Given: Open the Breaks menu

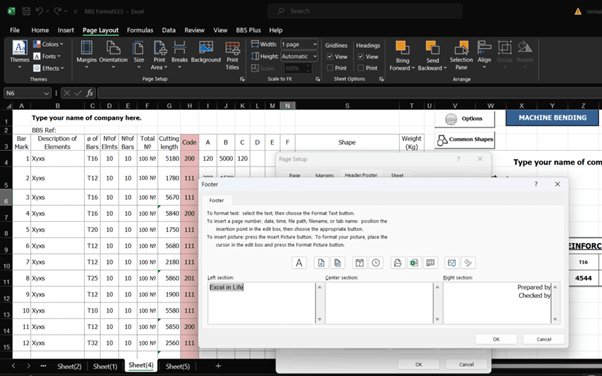Looking at the screenshot, I should 179,55.
